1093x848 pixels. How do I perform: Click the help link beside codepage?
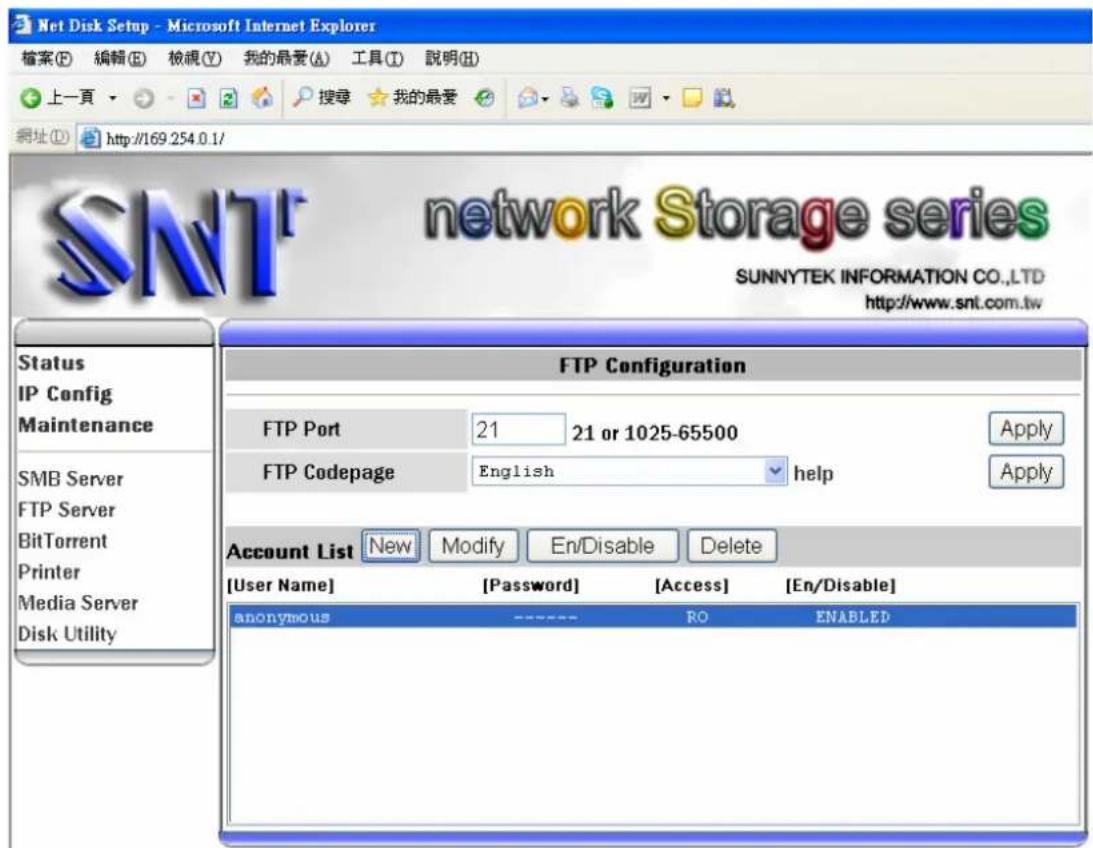click(x=813, y=474)
